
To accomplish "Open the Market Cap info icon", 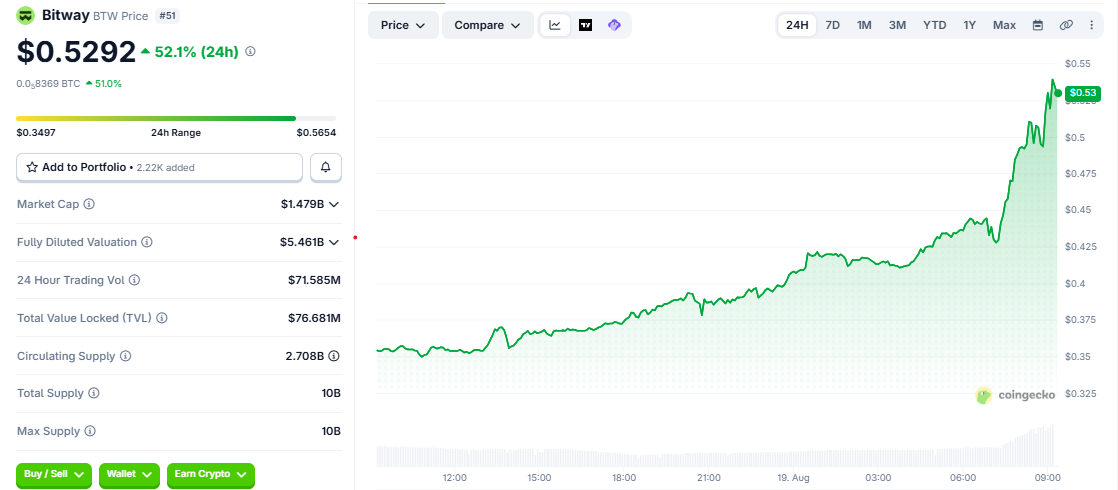I will [89, 204].
